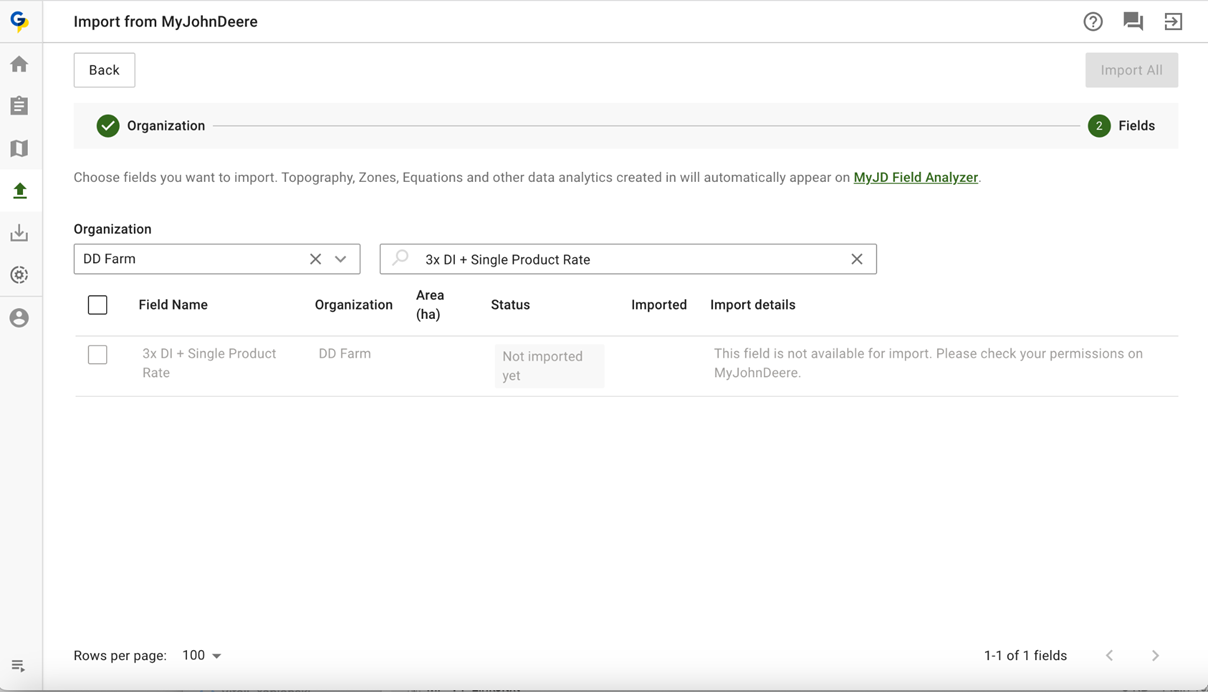This screenshot has width=1208, height=692.
Task: Select the Fields step
Action: point(1122,126)
